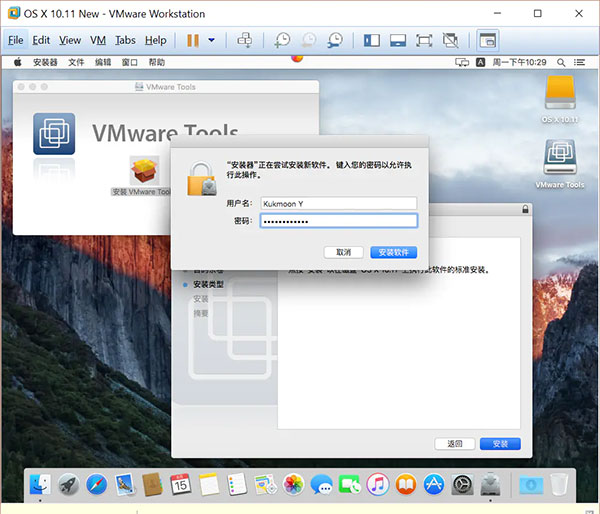Open the VMware File menu
Screen dimensions: 600x514
coord(16,40)
